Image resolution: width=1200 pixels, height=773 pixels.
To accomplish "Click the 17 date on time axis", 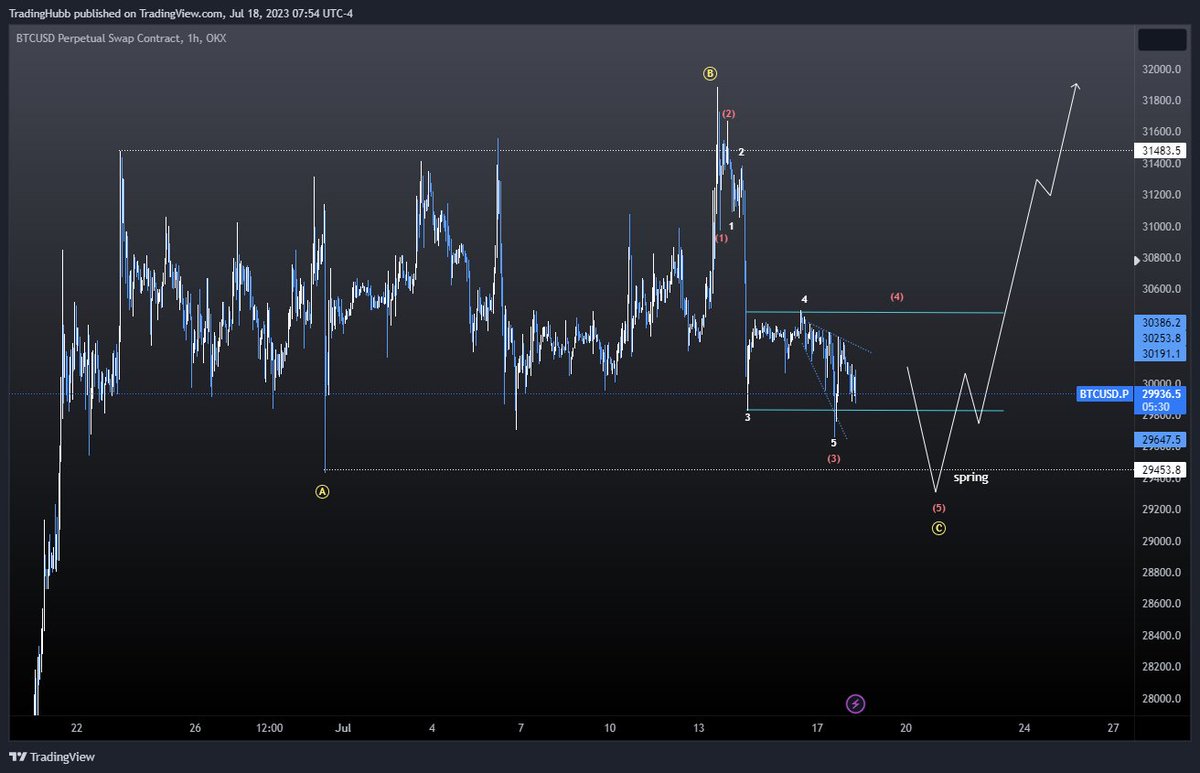I will coord(817,728).
